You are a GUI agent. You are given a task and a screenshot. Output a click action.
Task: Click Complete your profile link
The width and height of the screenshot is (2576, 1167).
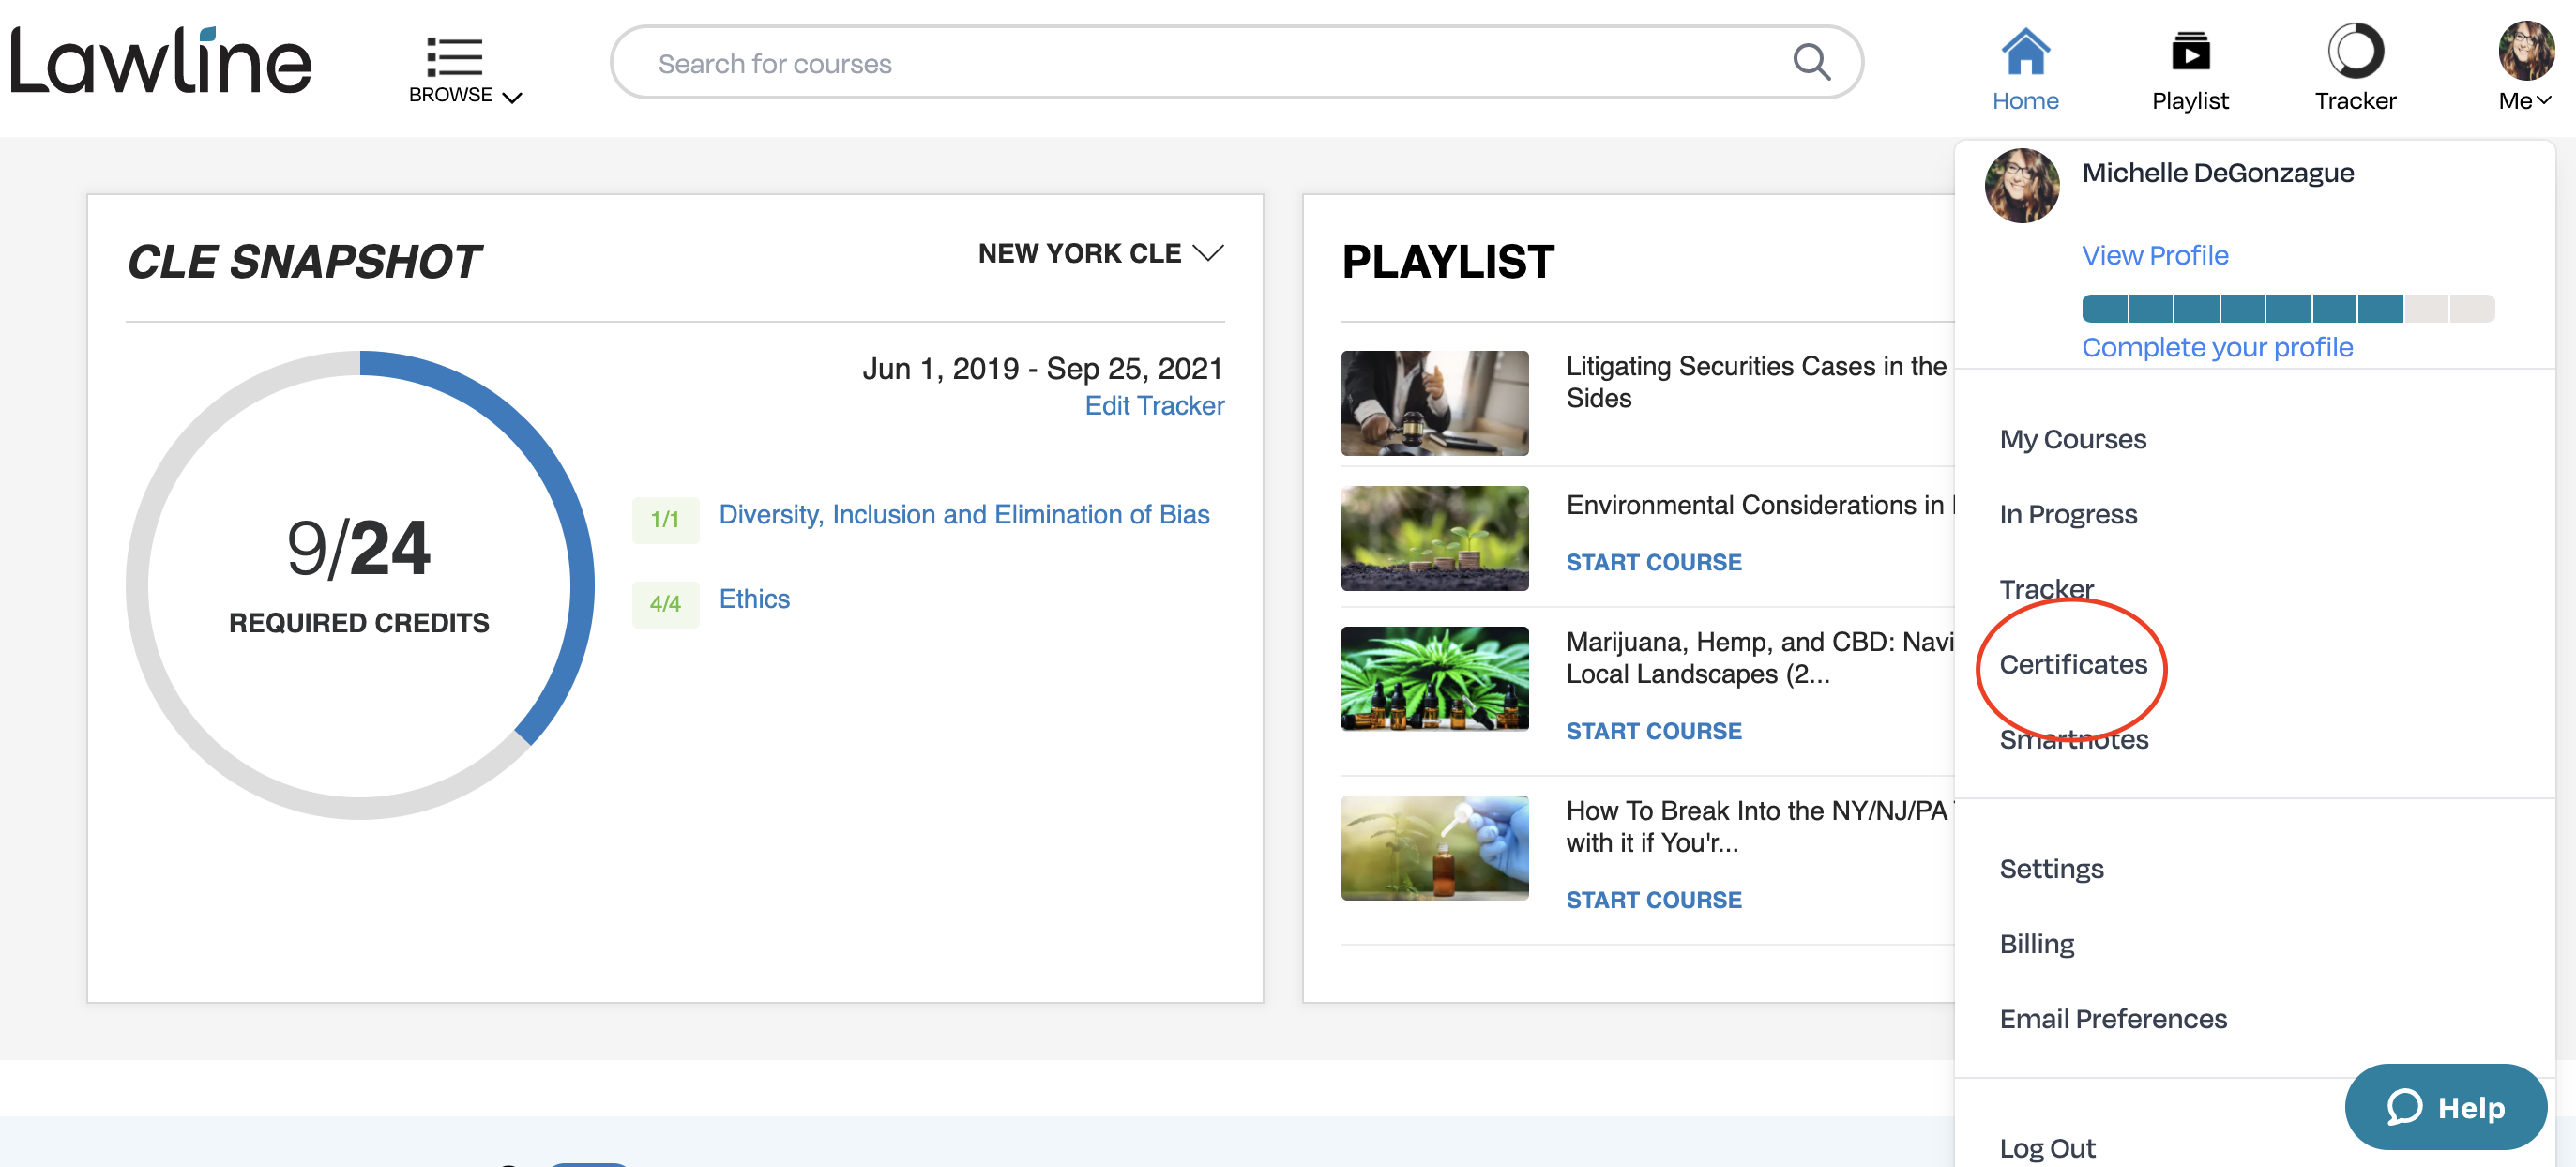pyautogui.click(x=2217, y=347)
